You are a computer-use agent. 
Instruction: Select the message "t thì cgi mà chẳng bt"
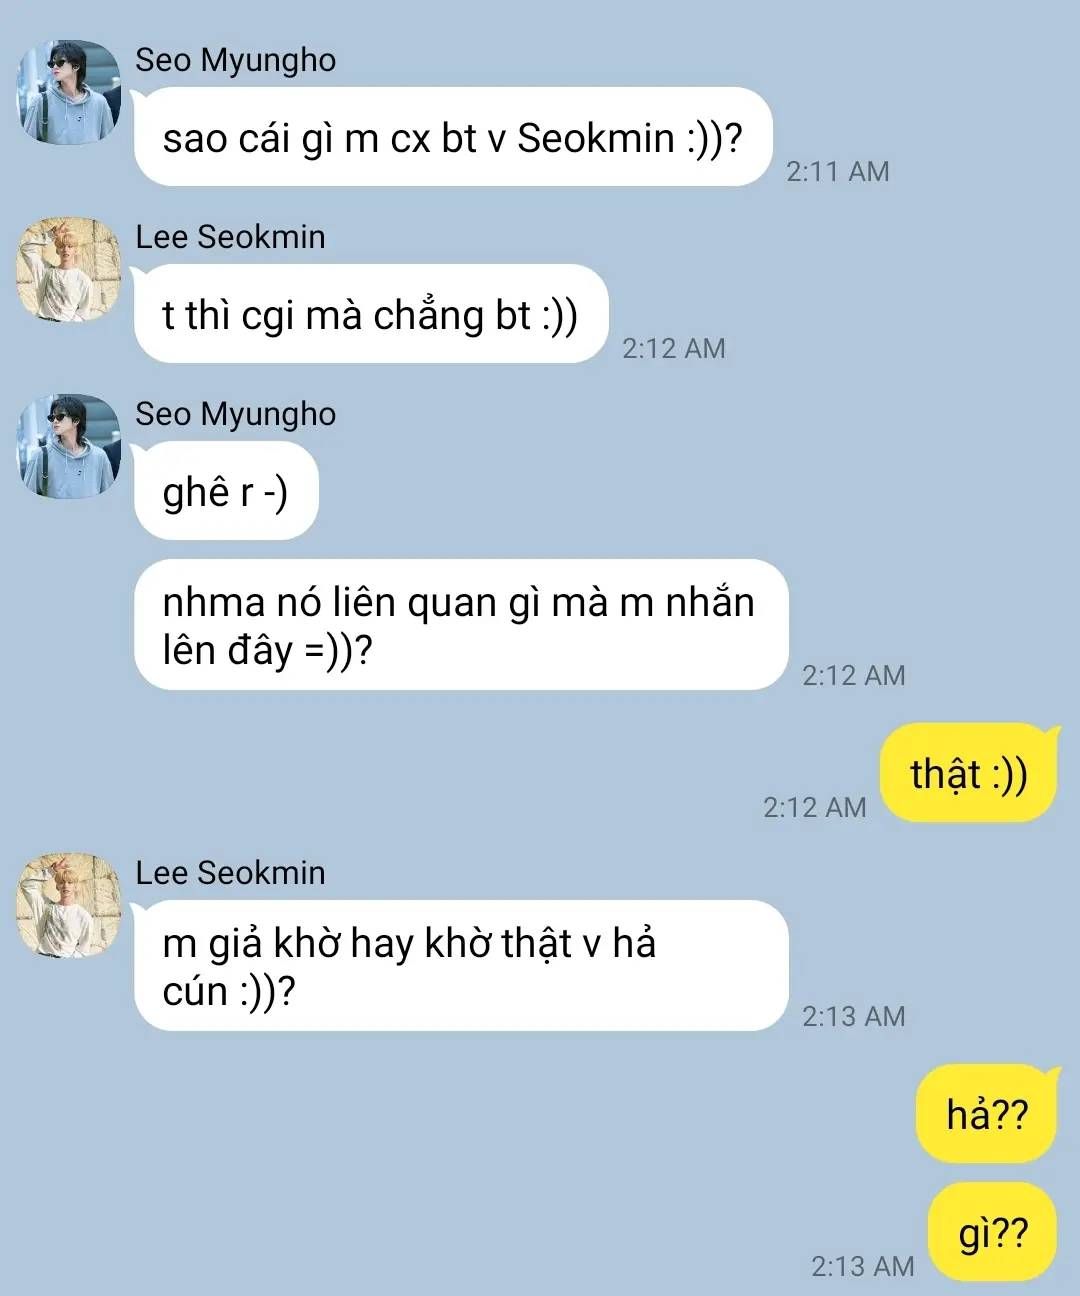(x=370, y=314)
